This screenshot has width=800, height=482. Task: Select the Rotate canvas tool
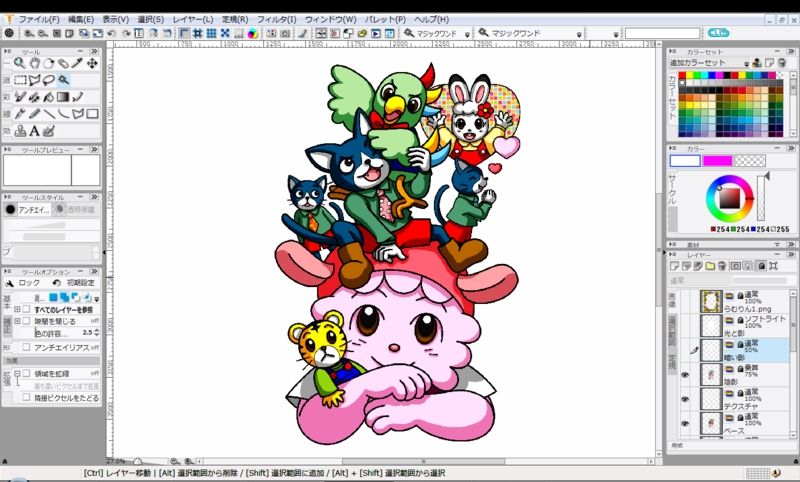(x=48, y=63)
